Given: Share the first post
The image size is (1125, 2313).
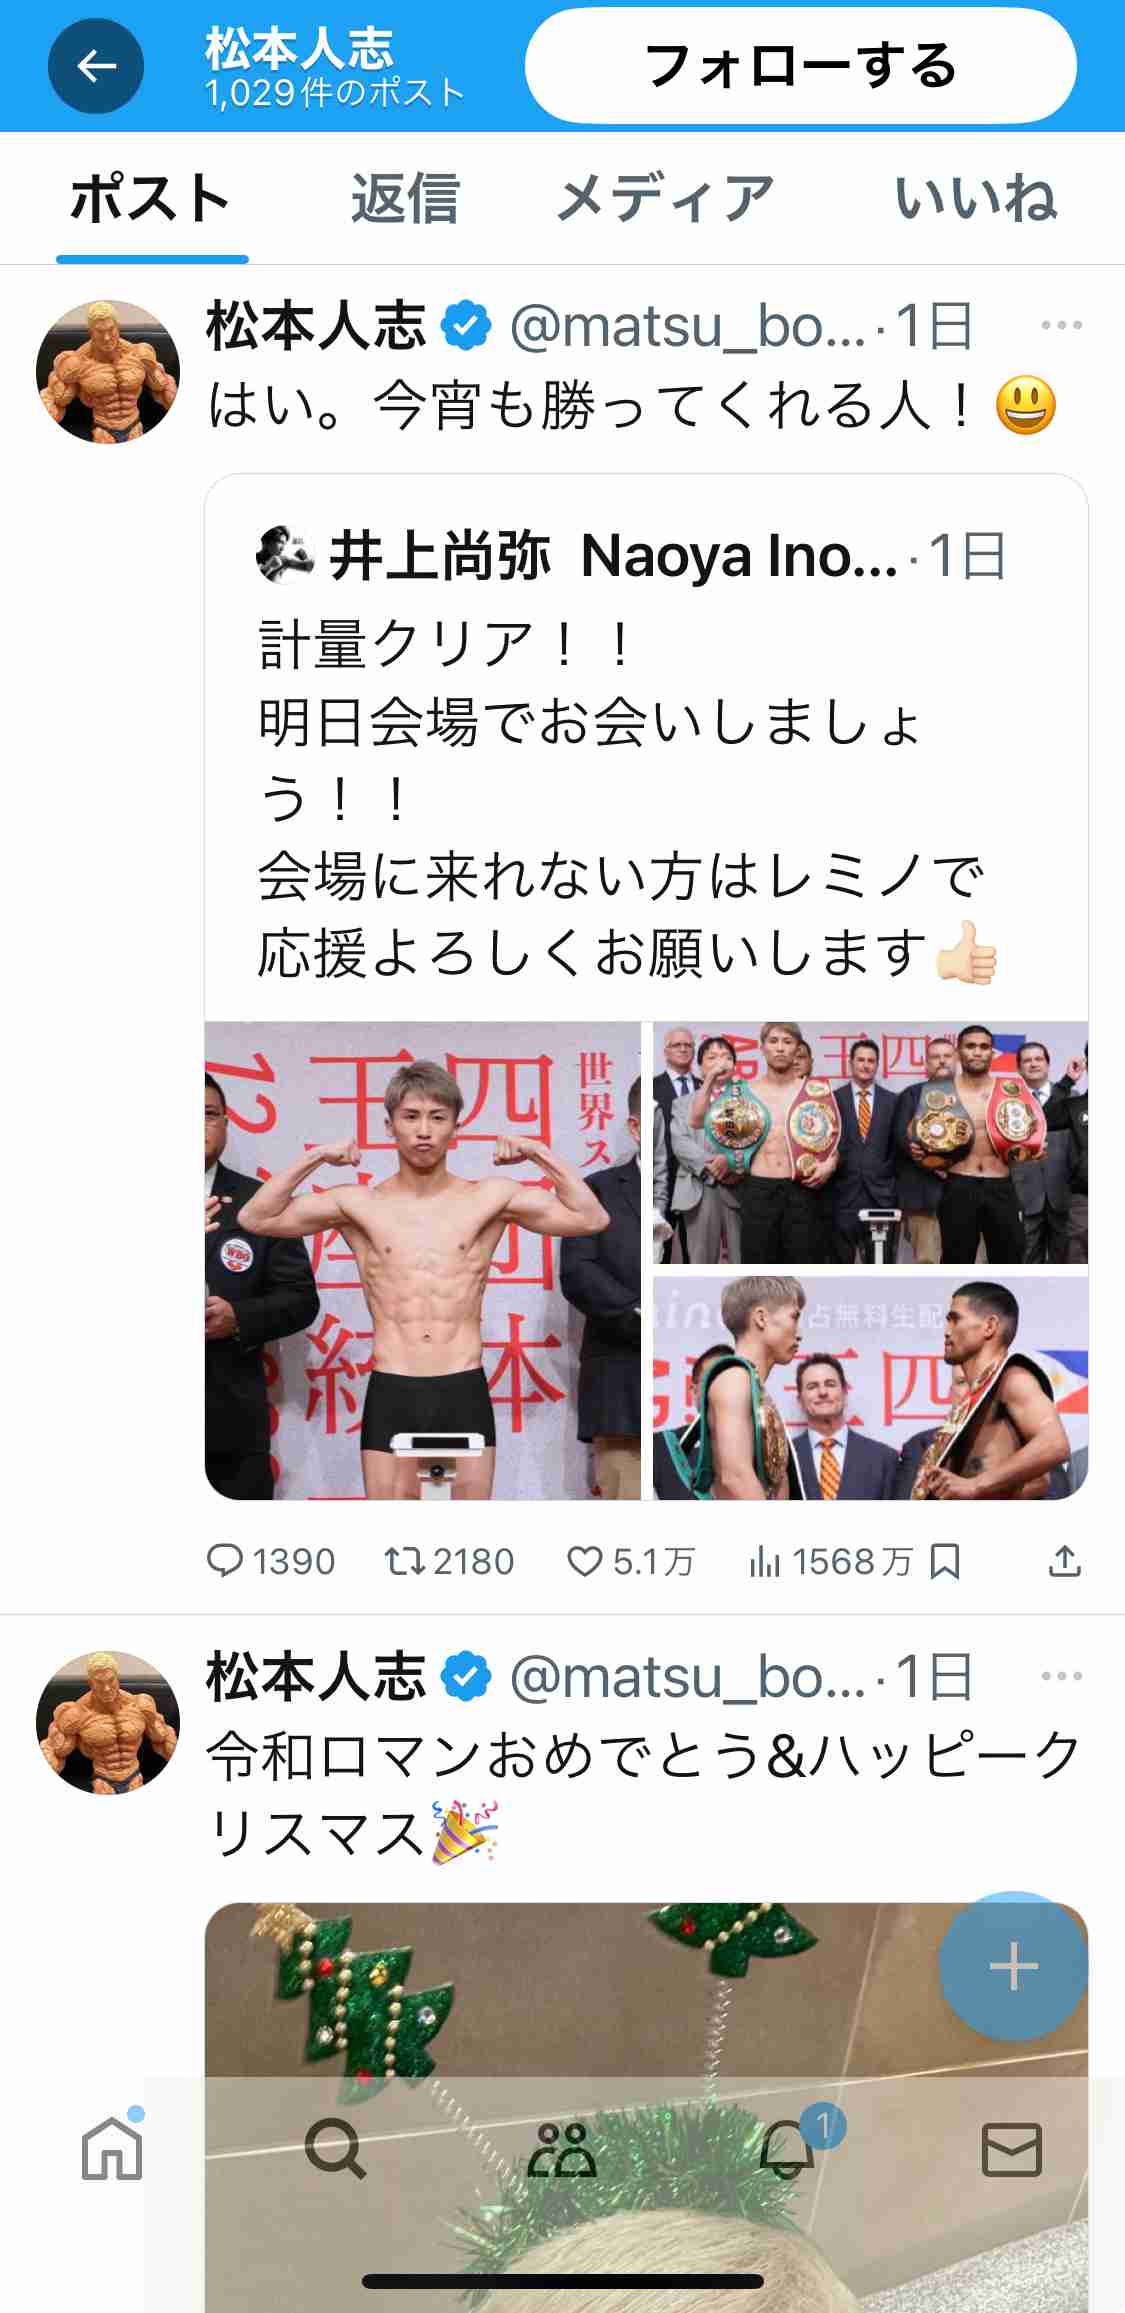Looking at the screenshot, I should point(1065,1561).
